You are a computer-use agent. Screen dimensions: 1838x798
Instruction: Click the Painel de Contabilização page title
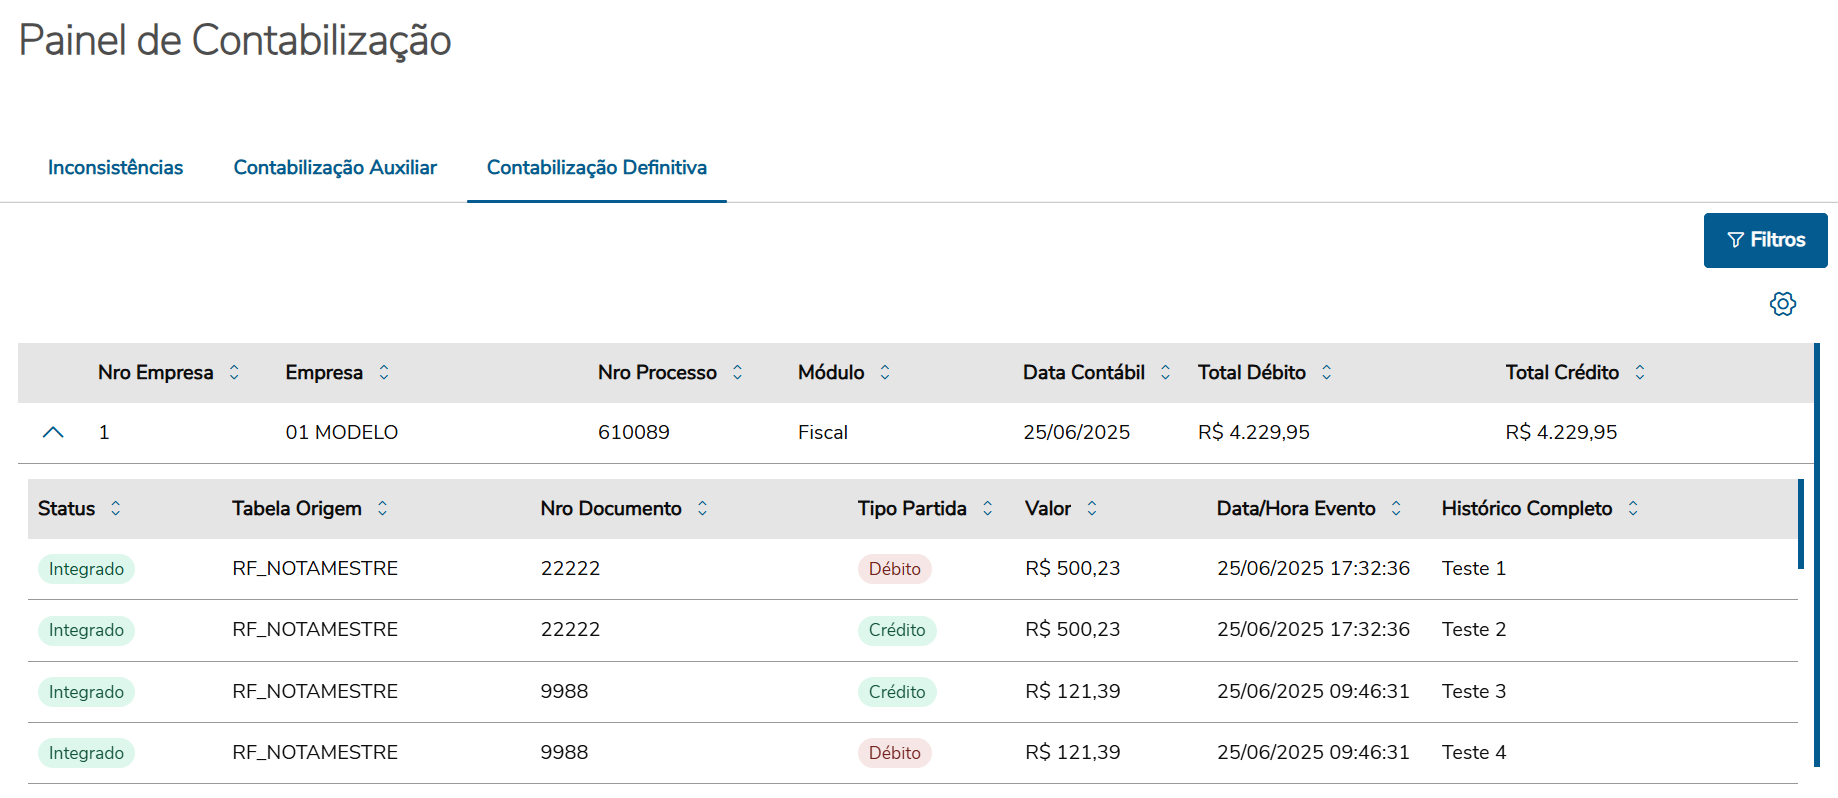235,40
